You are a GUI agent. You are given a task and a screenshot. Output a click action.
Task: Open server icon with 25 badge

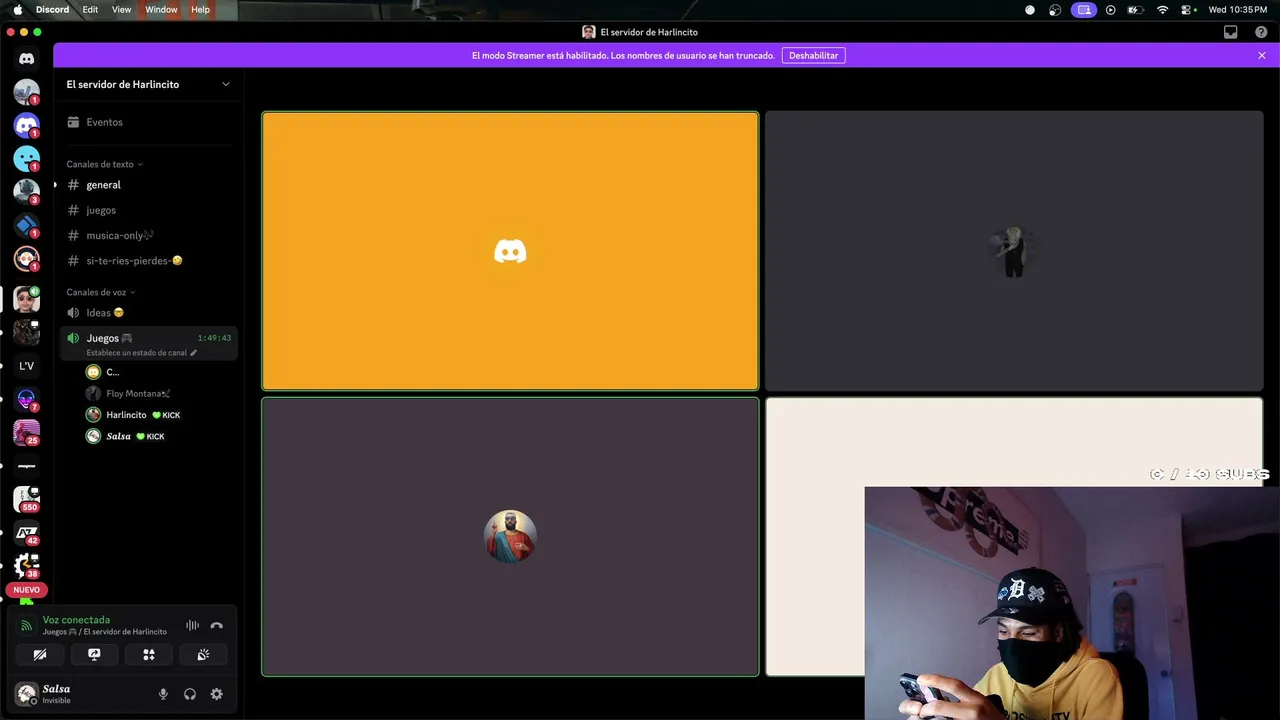pos(26,432)
